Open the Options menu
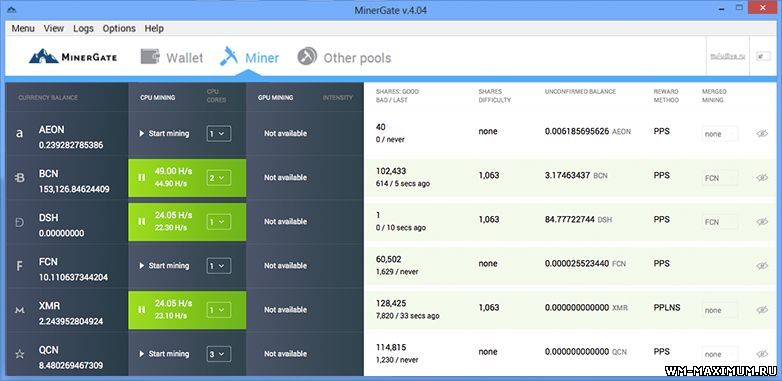The height and width of the screenshot is (381, 782). [119, 28]
